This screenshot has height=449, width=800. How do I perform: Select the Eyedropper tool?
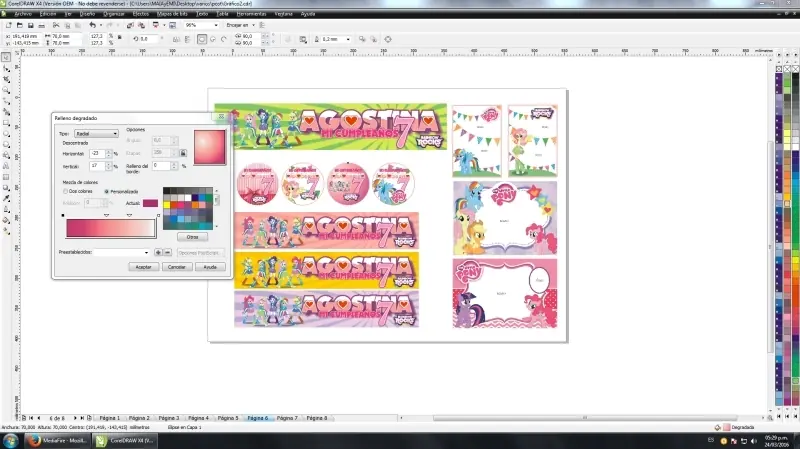point(6,198)
